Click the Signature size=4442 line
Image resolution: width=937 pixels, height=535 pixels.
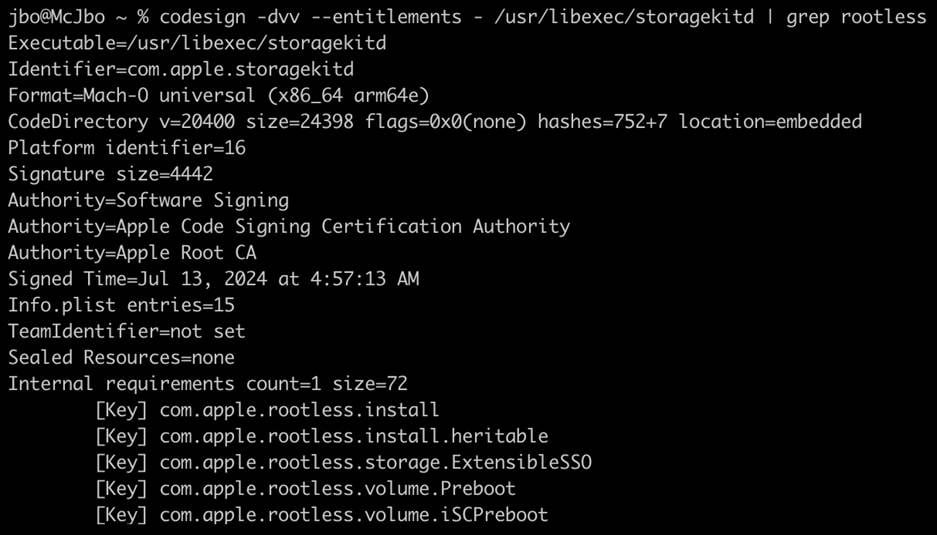pos(110,174)
